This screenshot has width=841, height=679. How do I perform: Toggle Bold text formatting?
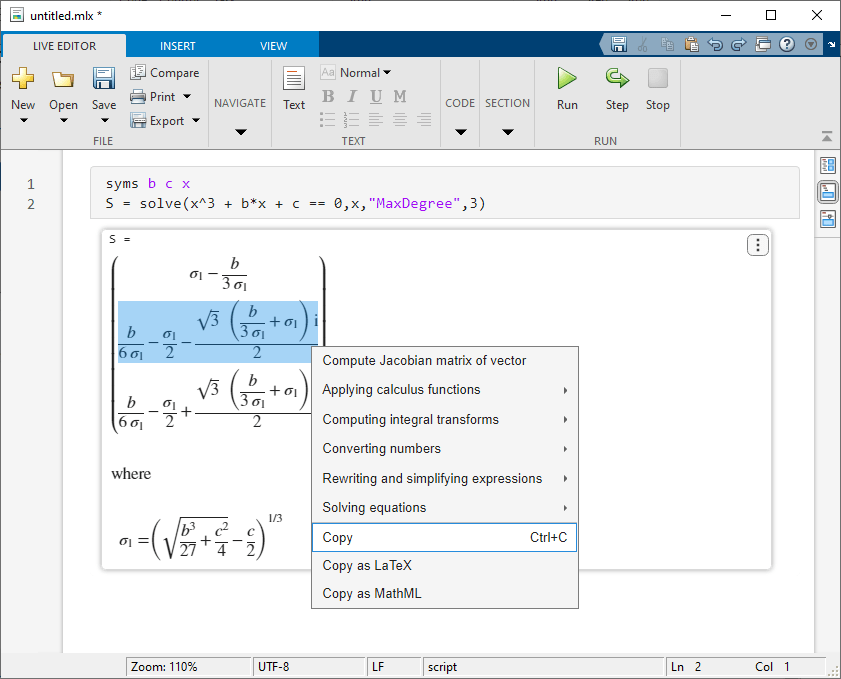coord(328,97)
